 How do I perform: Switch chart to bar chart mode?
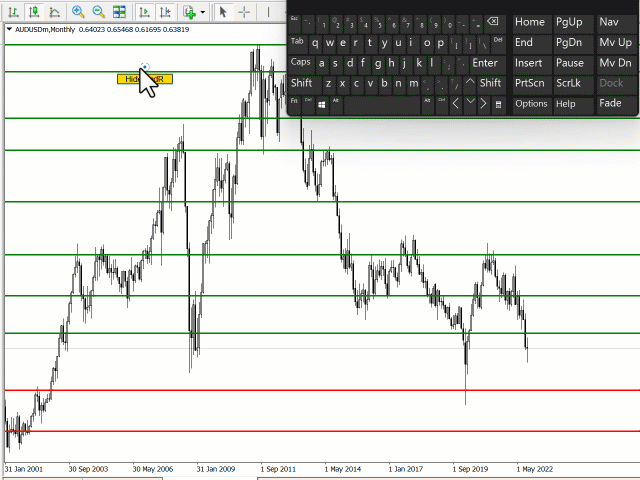click(13, 12)
